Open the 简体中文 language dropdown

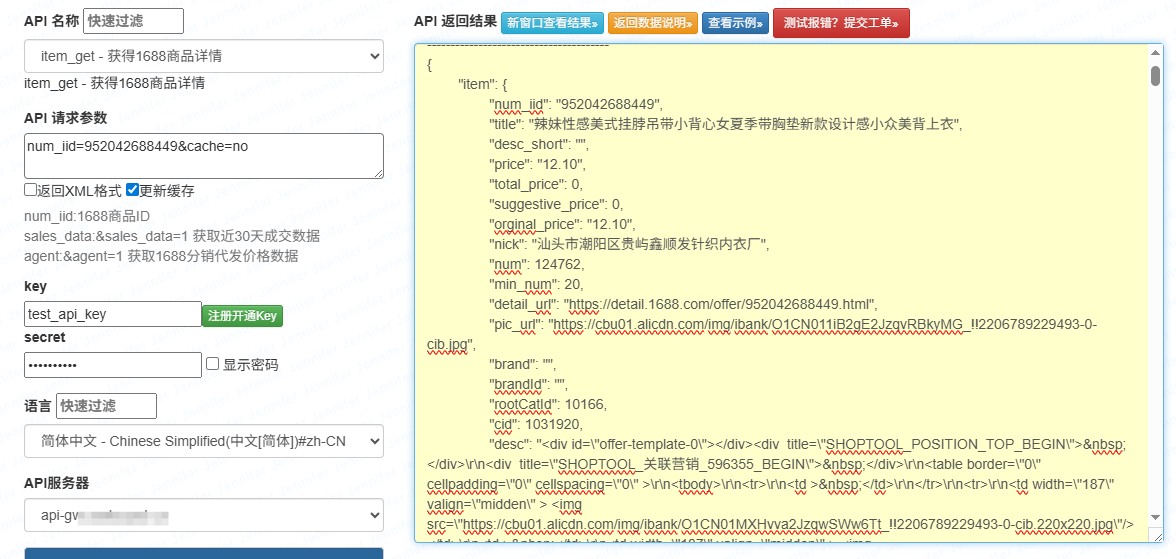204,441
